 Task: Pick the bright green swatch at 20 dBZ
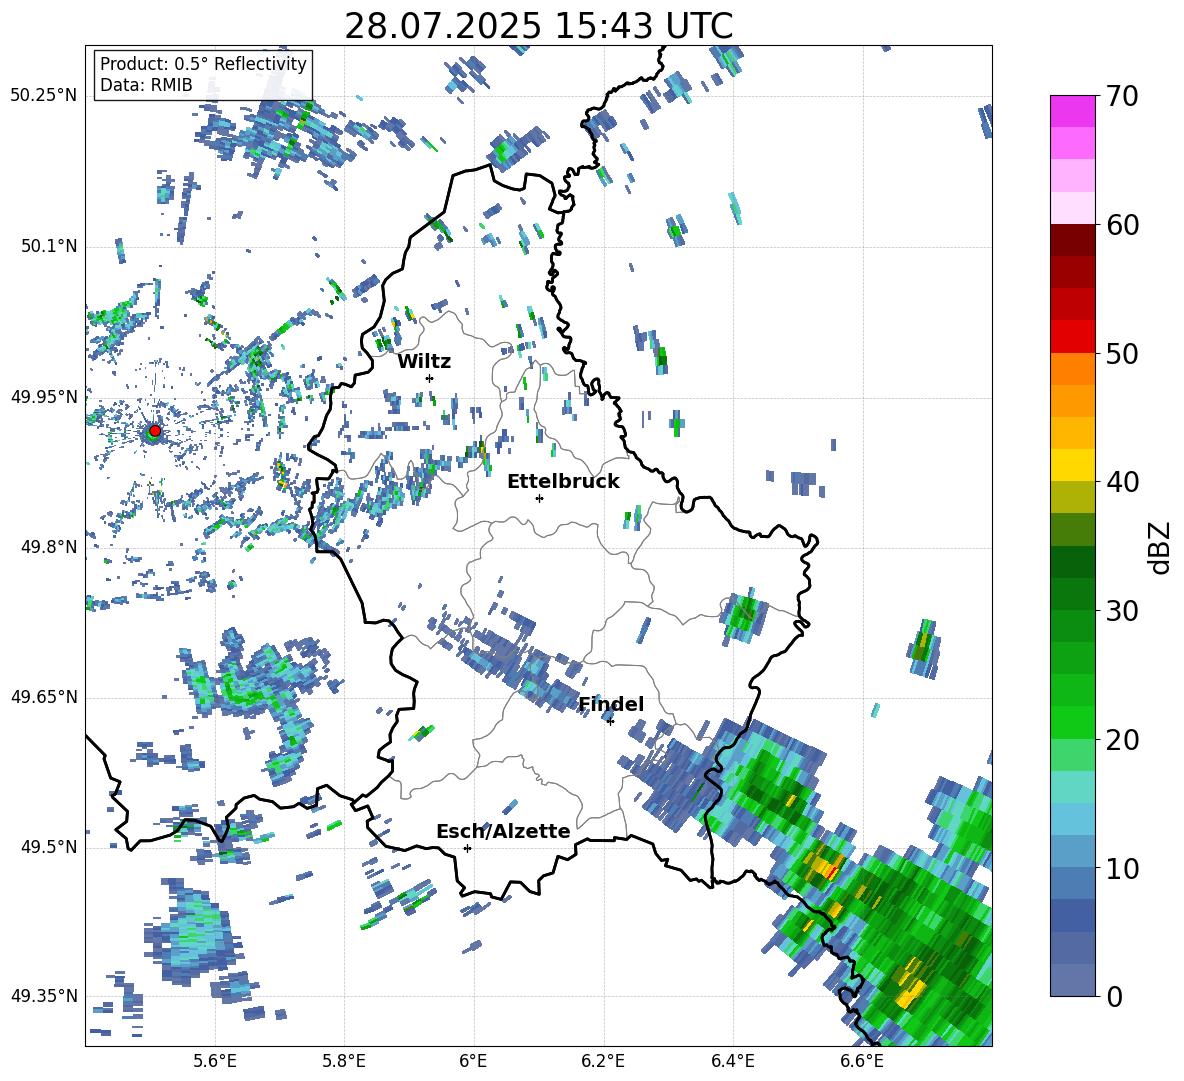1072,723
